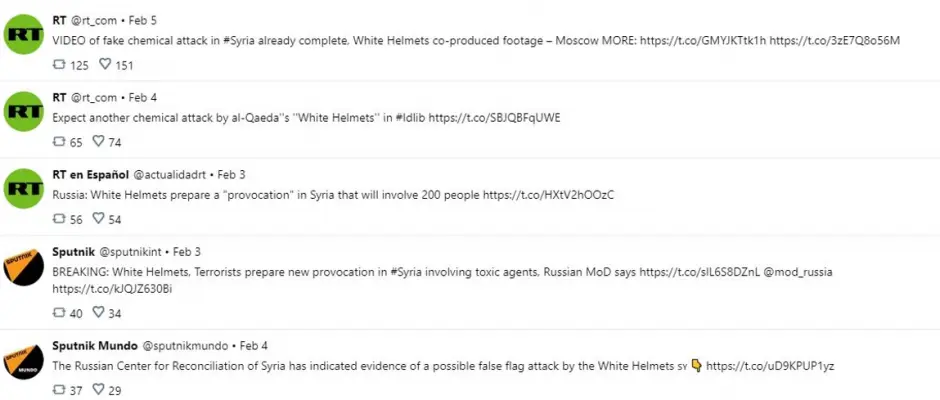Viewport: 940px width, 400px height.
Task: Open the @actualidadrt profile handle
Action: (169, 175)
